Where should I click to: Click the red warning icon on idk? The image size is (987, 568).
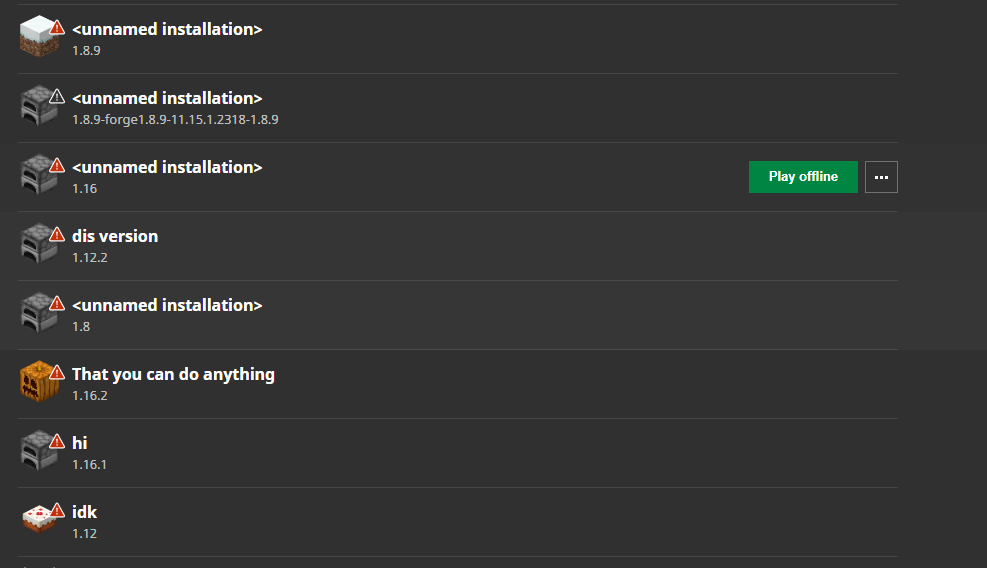pyautogui.click(x=57, y=510)
